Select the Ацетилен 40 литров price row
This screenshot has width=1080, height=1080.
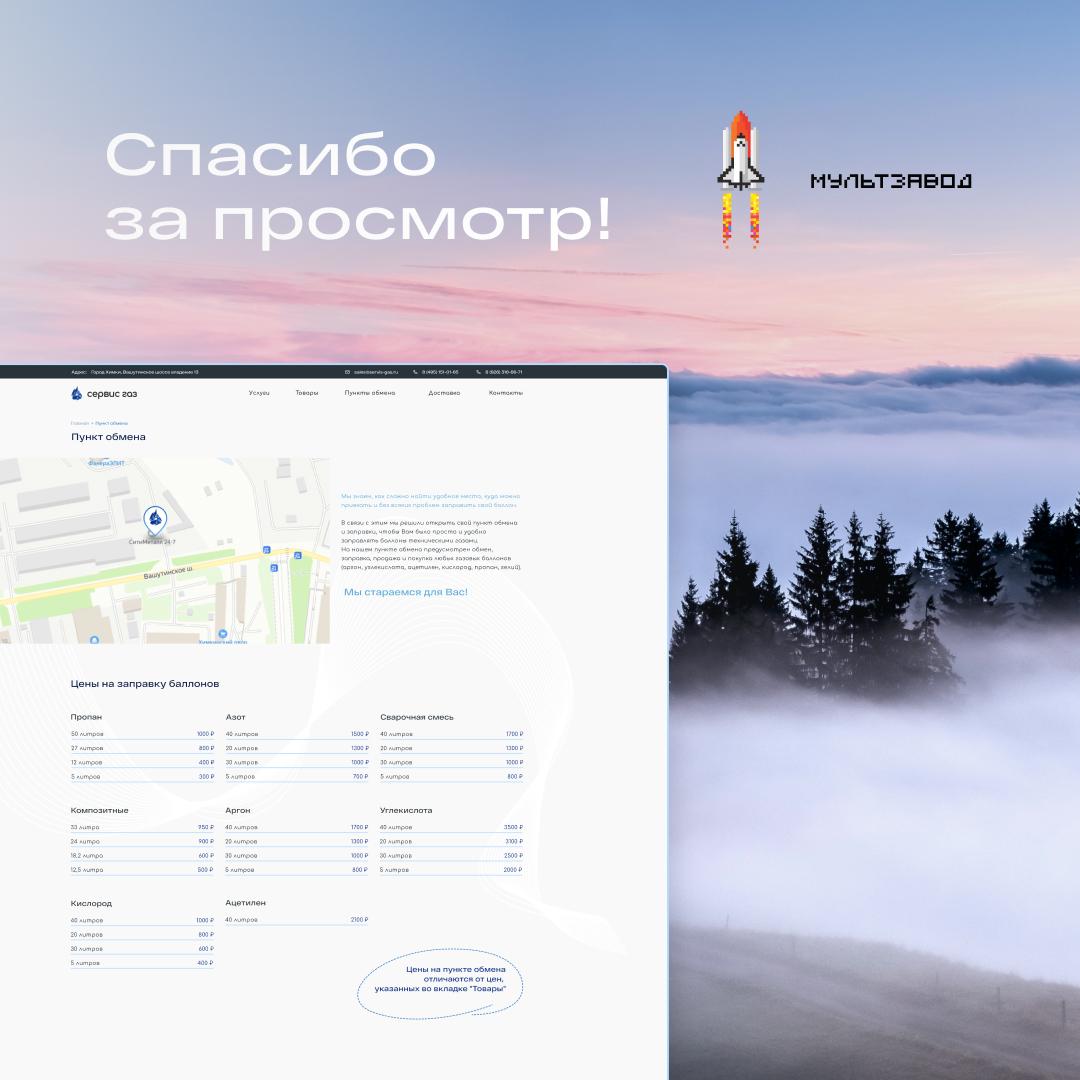[296, 920]
